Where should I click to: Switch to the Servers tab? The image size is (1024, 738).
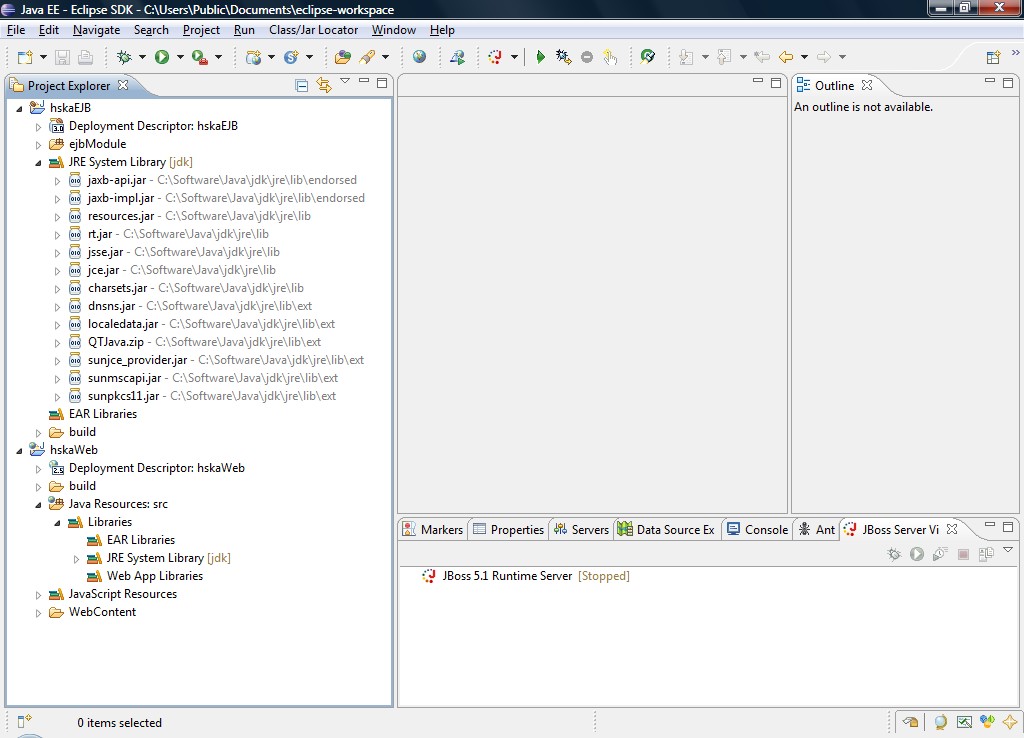pos(581,530)
